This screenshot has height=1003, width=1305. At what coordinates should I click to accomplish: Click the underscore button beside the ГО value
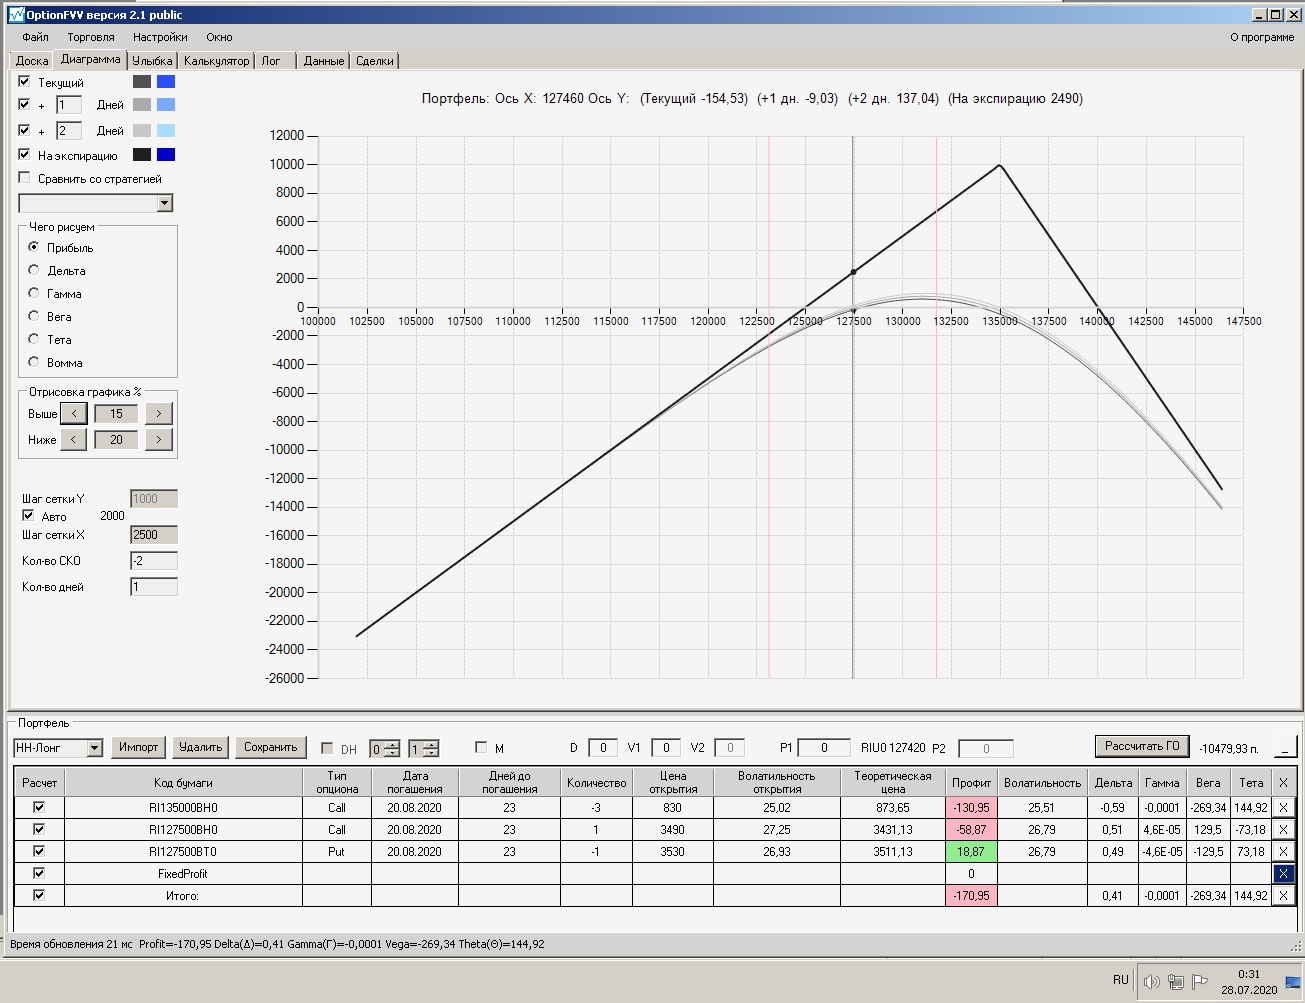point(1285,747)
